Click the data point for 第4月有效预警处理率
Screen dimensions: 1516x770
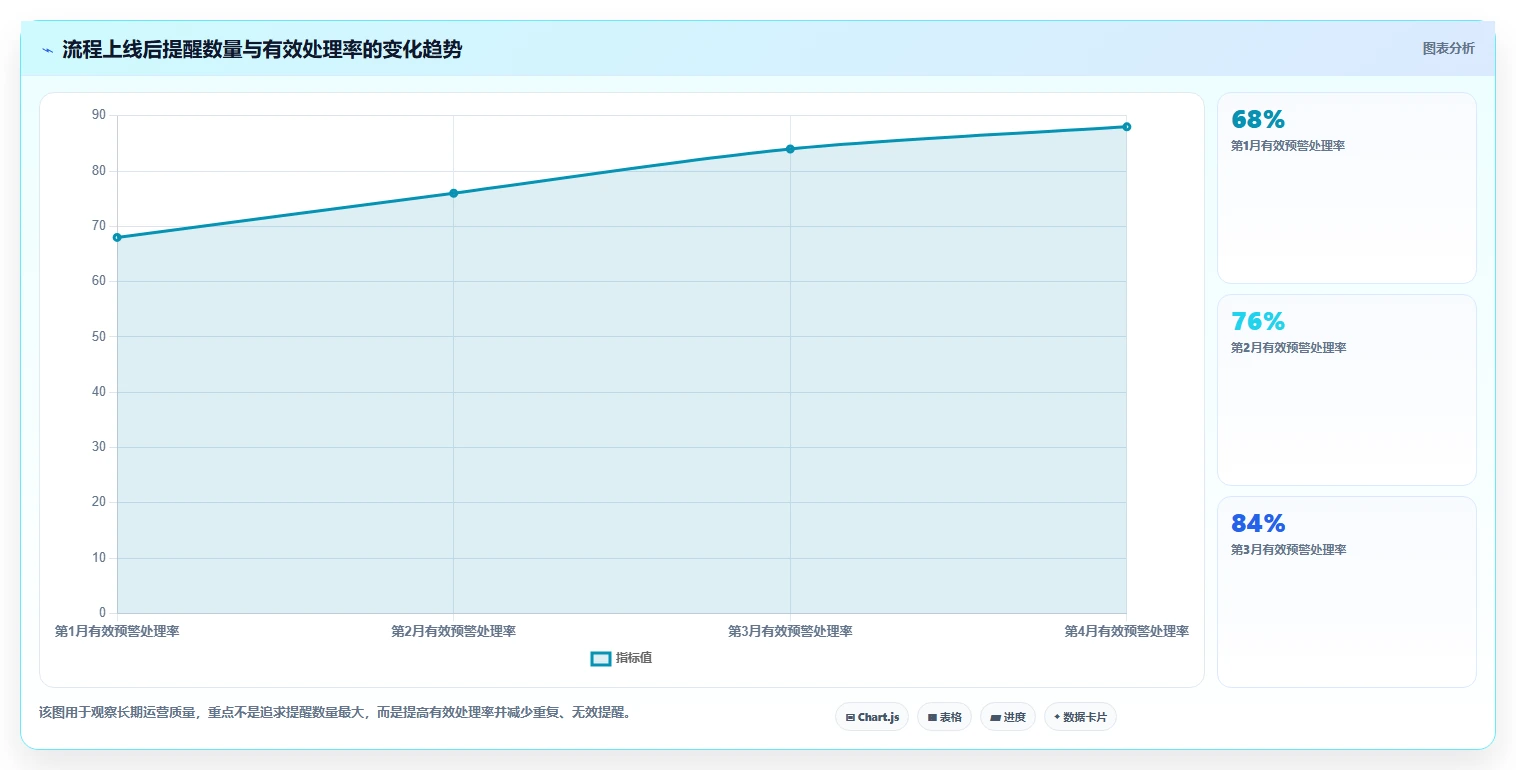click(1126, 127)
